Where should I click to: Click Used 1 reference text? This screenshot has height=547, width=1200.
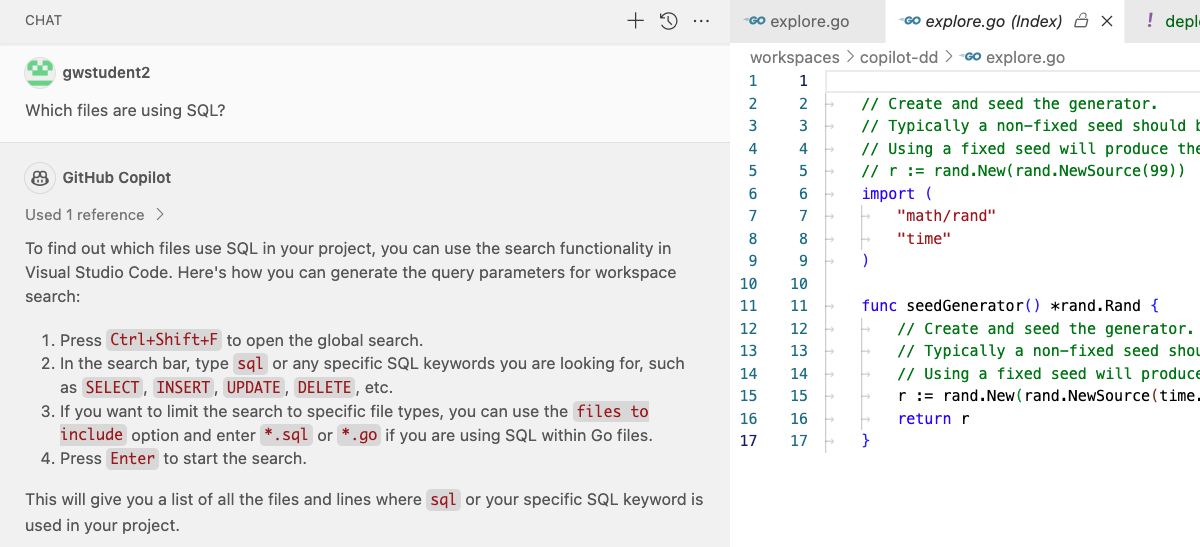point(85,215)
